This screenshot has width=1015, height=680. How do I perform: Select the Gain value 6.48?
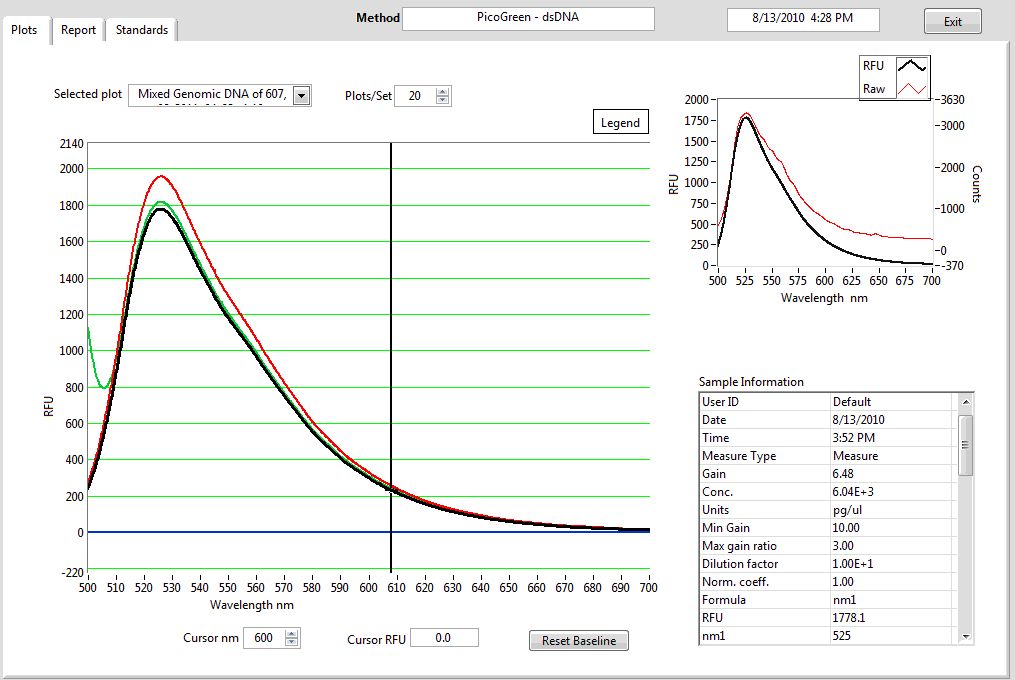coord(843,474)
